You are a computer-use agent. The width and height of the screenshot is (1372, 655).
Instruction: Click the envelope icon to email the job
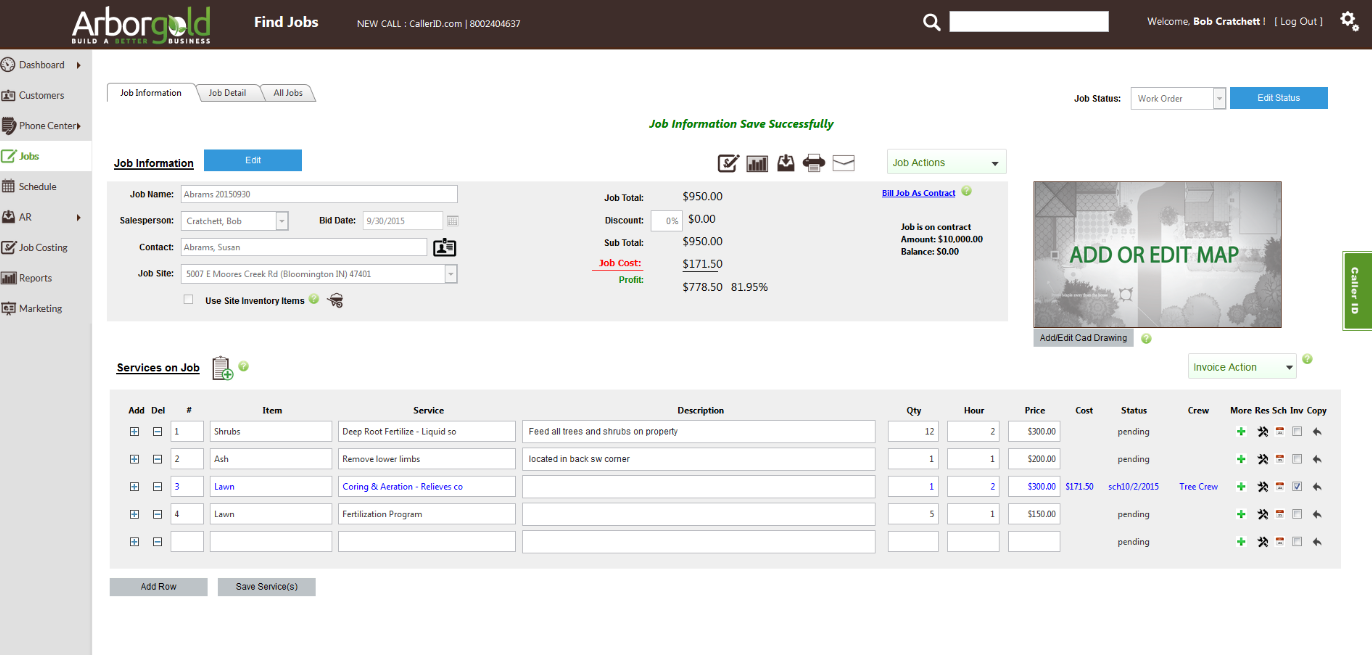[843, 162]
